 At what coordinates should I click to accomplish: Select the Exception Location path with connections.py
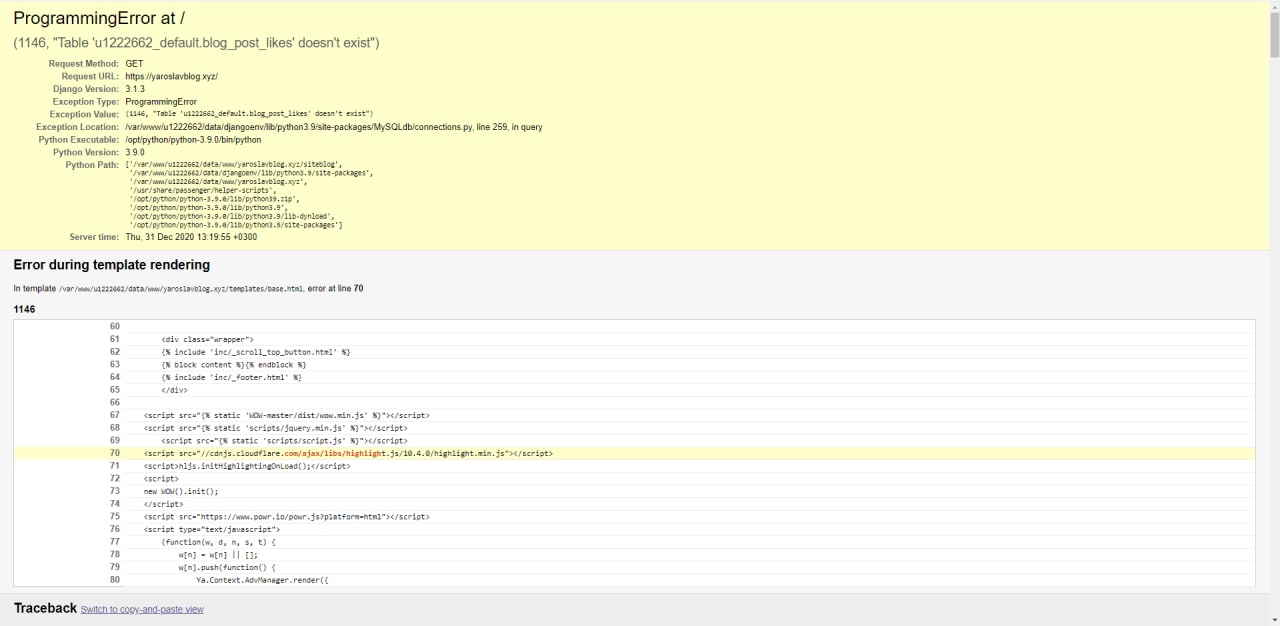pos(334,127)
